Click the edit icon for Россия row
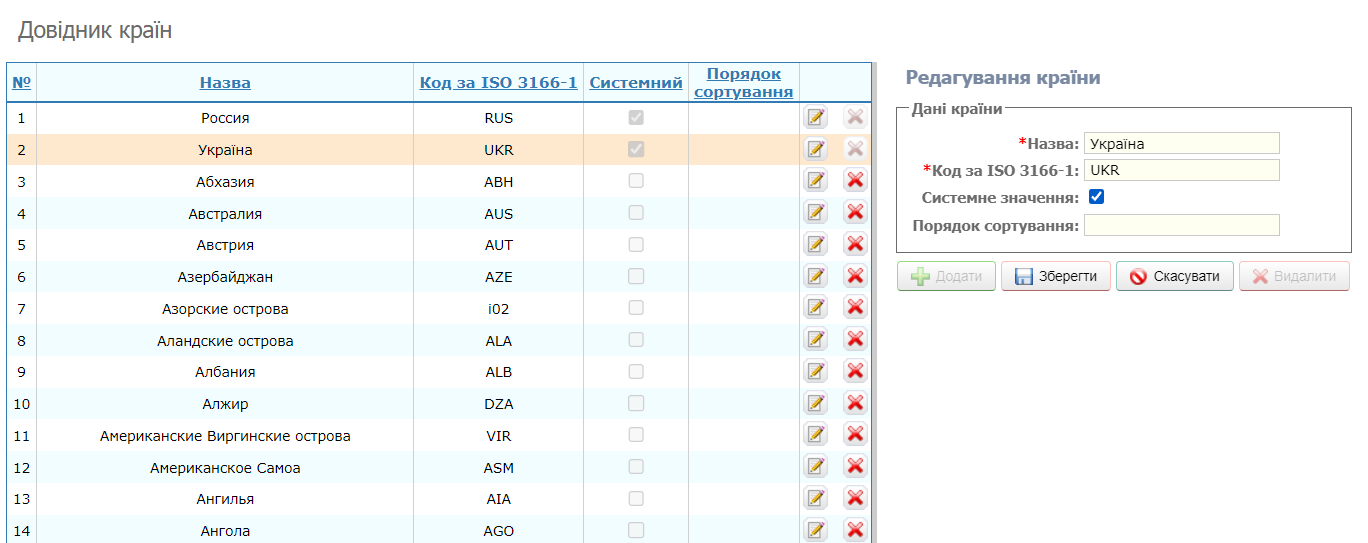The image size is (1368, 543). 816,117
